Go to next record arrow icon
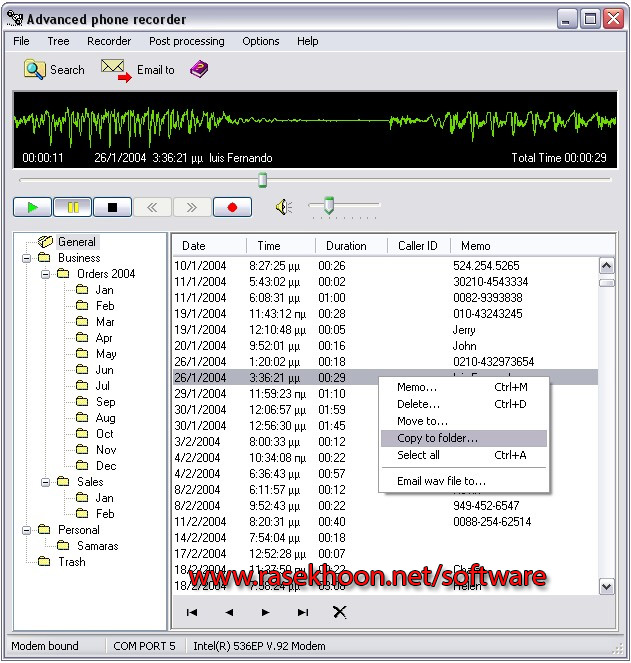Viewport: 631px width, 663px height. tap(266, 612)
